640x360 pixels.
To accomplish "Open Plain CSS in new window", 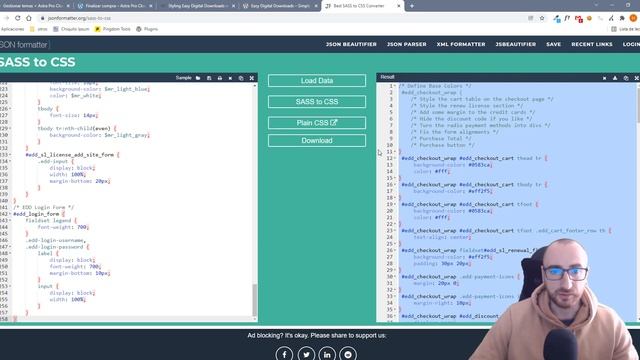I will point(317,123).
